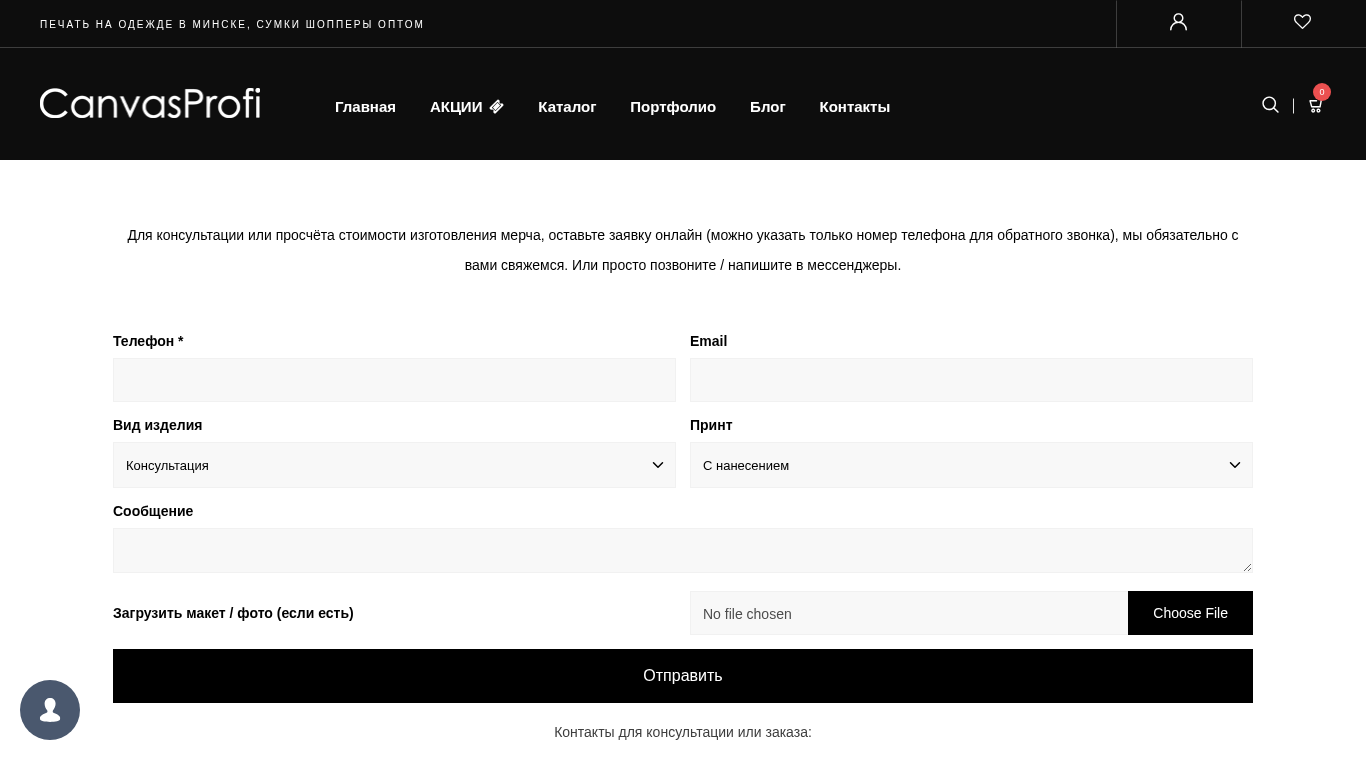Image resolution: width=1366 pixels, height=768 pixels.
Task: Open the round chat widget button
Action: pyautogui.click(x=50, y=710)
